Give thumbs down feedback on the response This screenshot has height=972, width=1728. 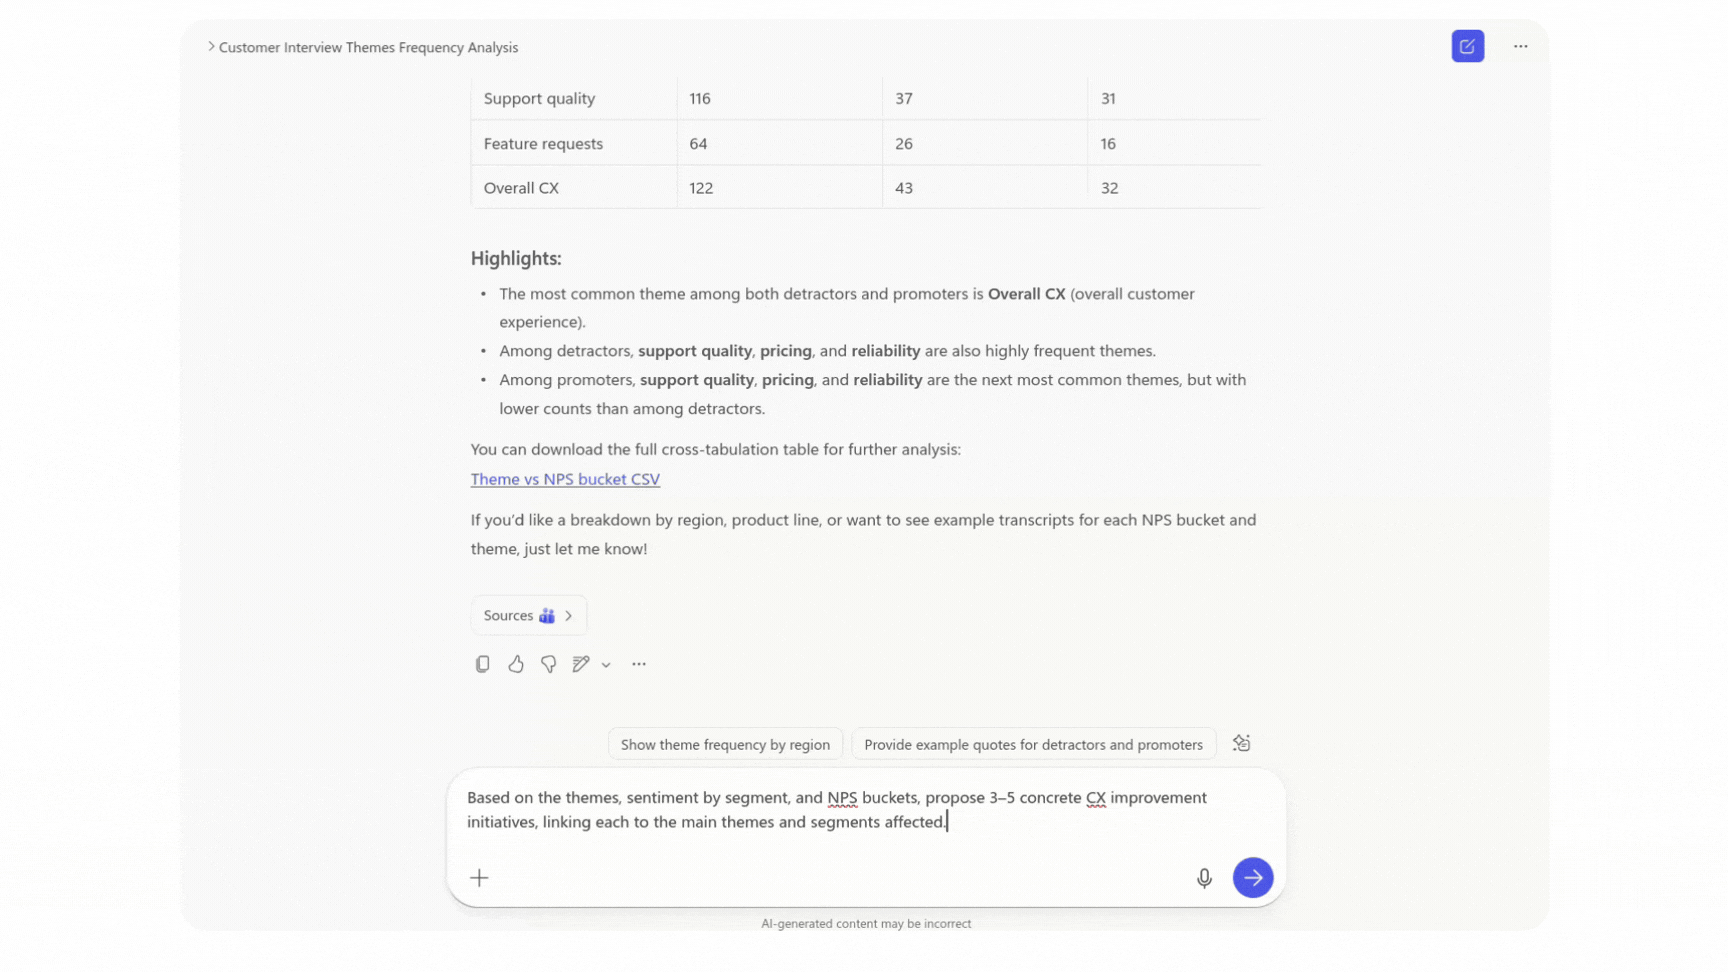548,663
